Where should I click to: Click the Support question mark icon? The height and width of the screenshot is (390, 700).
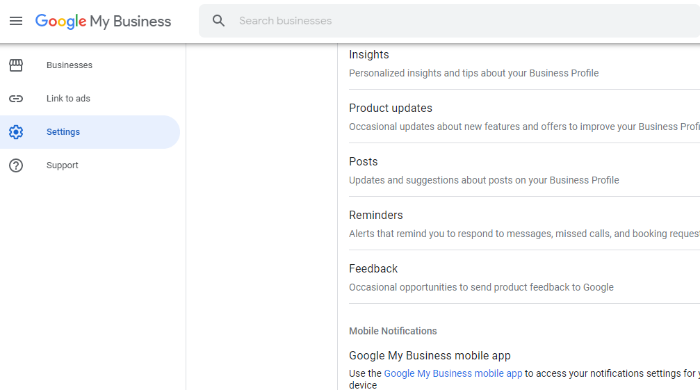point(16,166)
